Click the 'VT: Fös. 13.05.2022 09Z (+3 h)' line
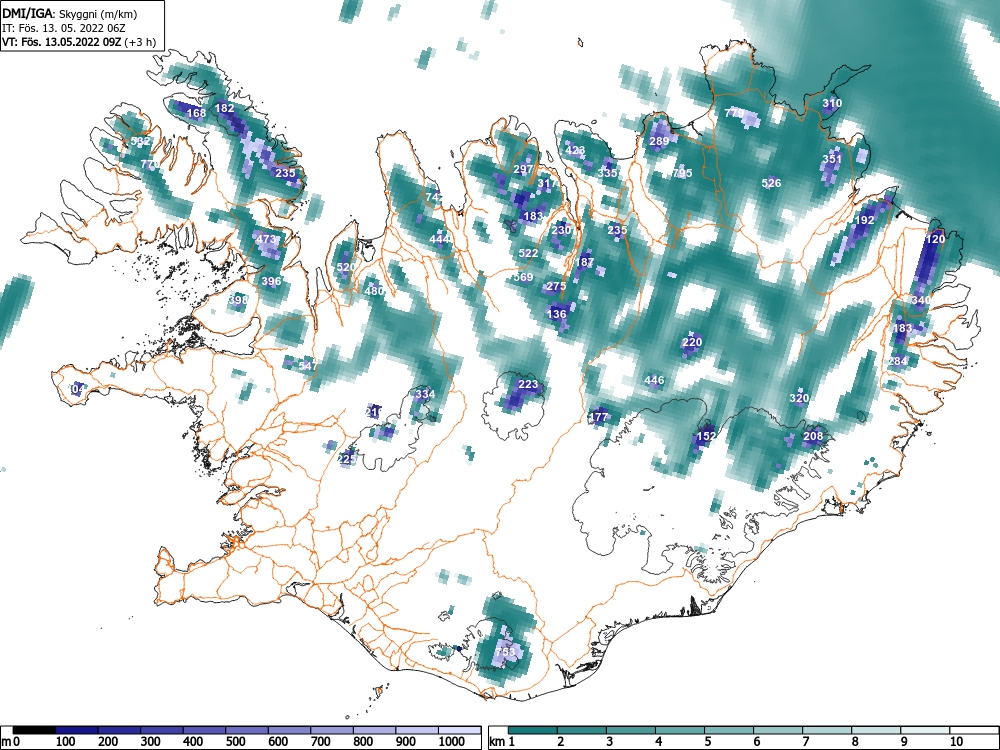This screenshot has height=750, width=1000. (79, 42)
